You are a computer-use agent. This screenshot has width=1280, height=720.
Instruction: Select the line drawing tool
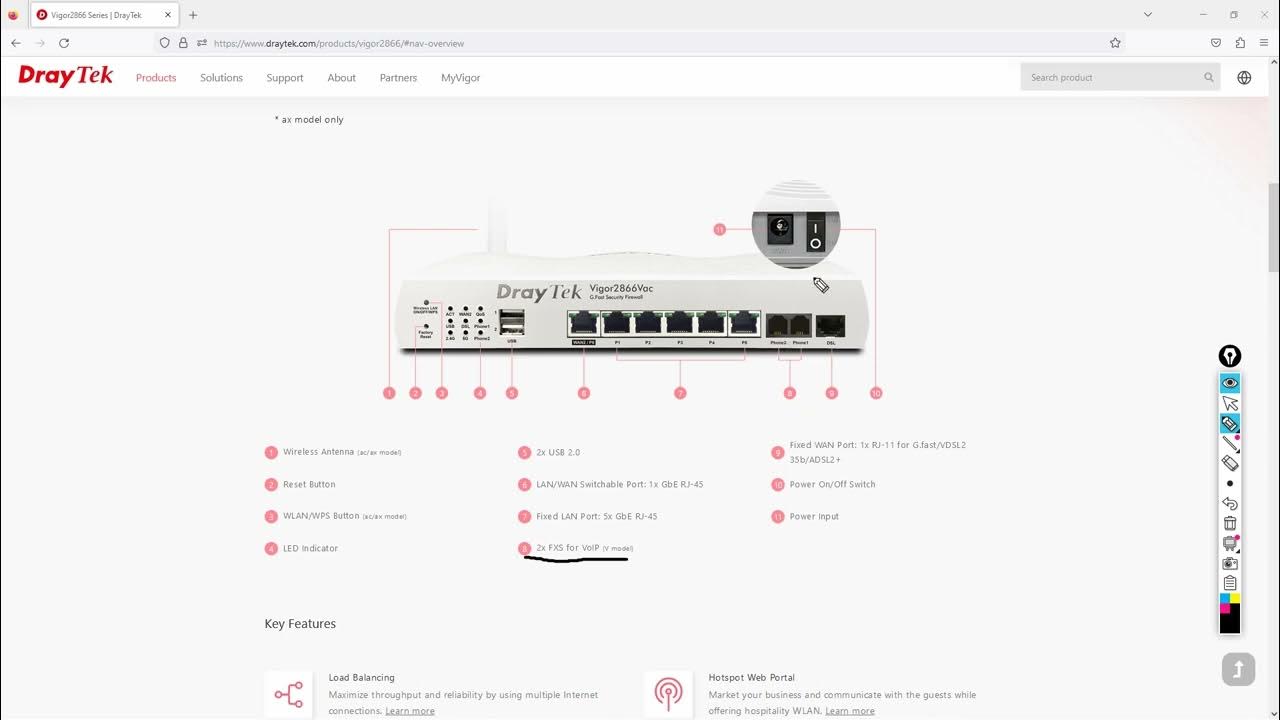(1230, 443)
